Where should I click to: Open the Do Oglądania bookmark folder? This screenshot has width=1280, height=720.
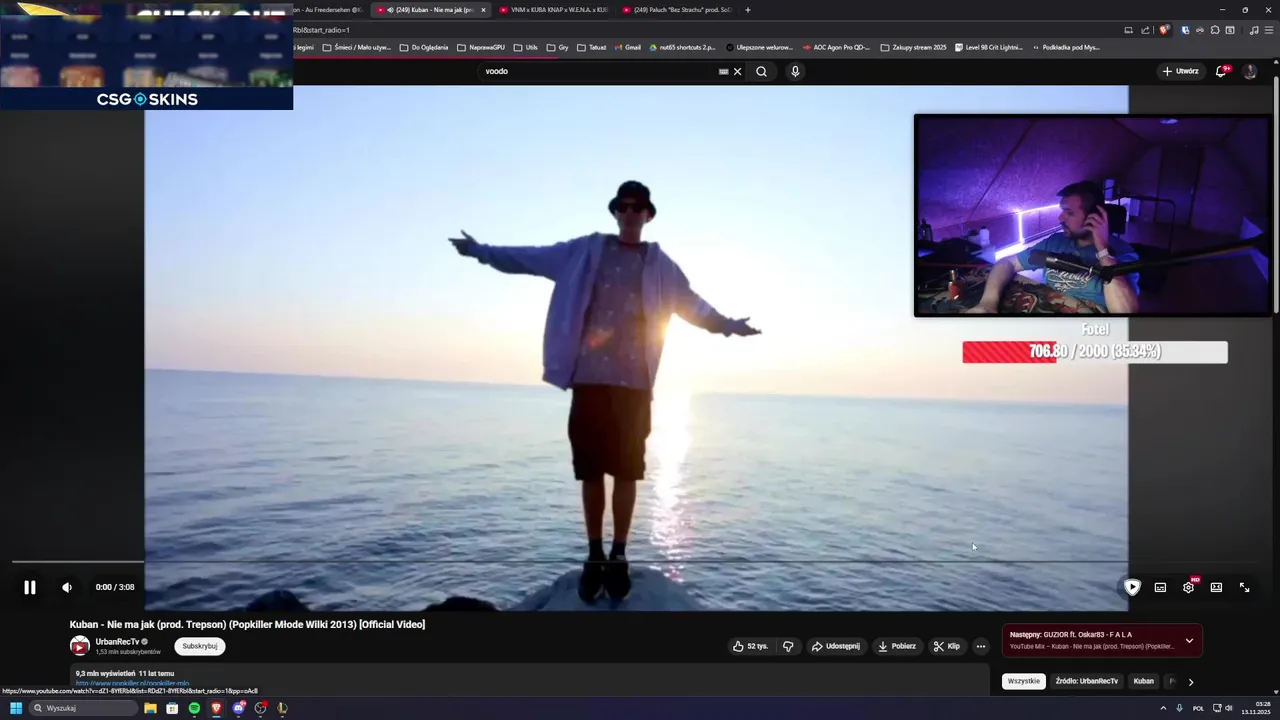click(424, 47)
